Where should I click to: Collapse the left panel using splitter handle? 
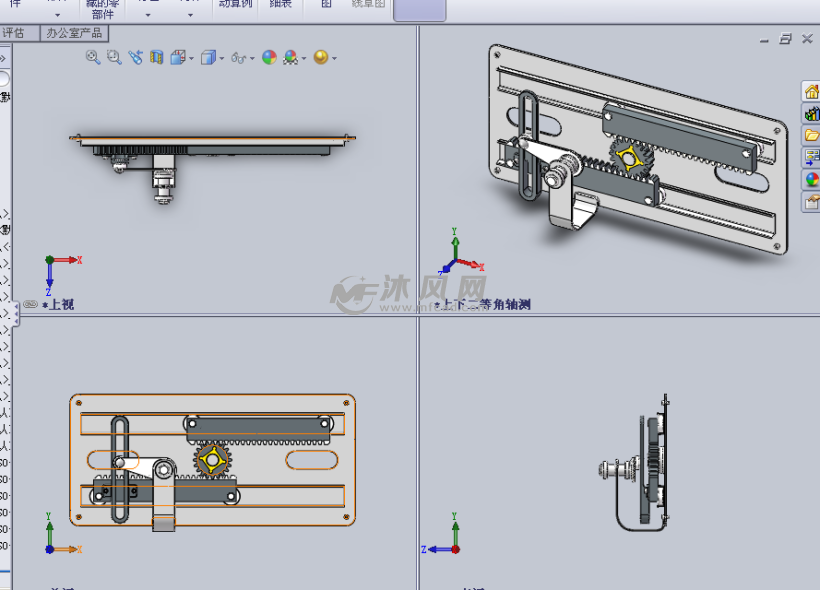[x=16, y=314]
